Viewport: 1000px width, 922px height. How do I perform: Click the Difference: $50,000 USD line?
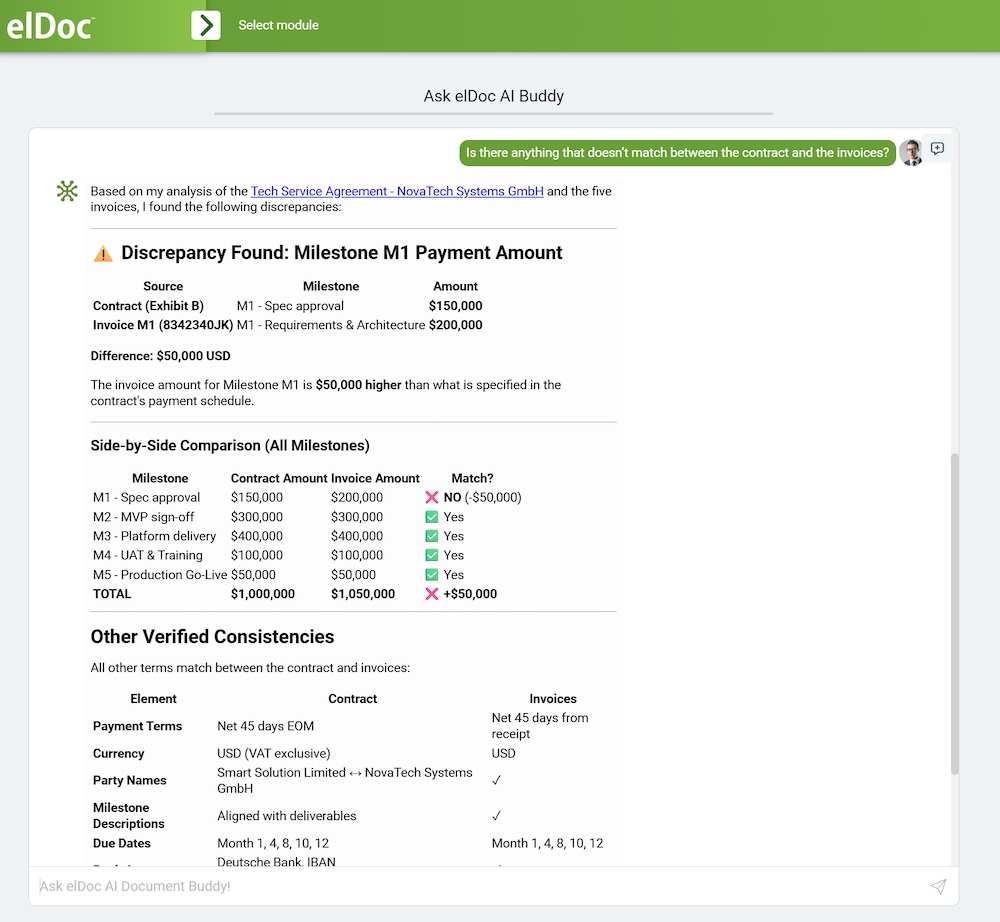161,356
